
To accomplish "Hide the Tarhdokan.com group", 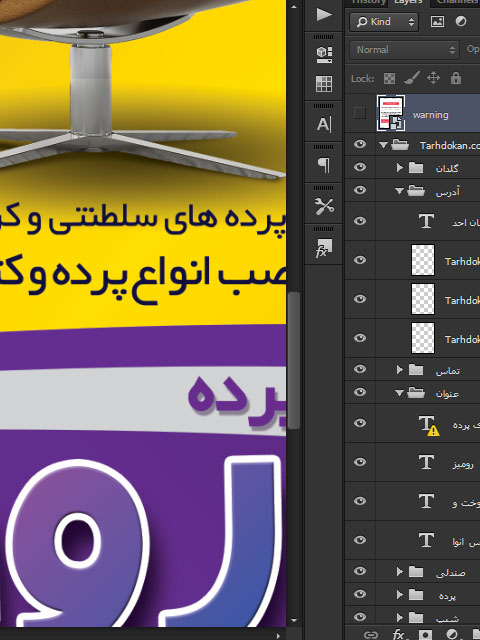I will [360, 144].
